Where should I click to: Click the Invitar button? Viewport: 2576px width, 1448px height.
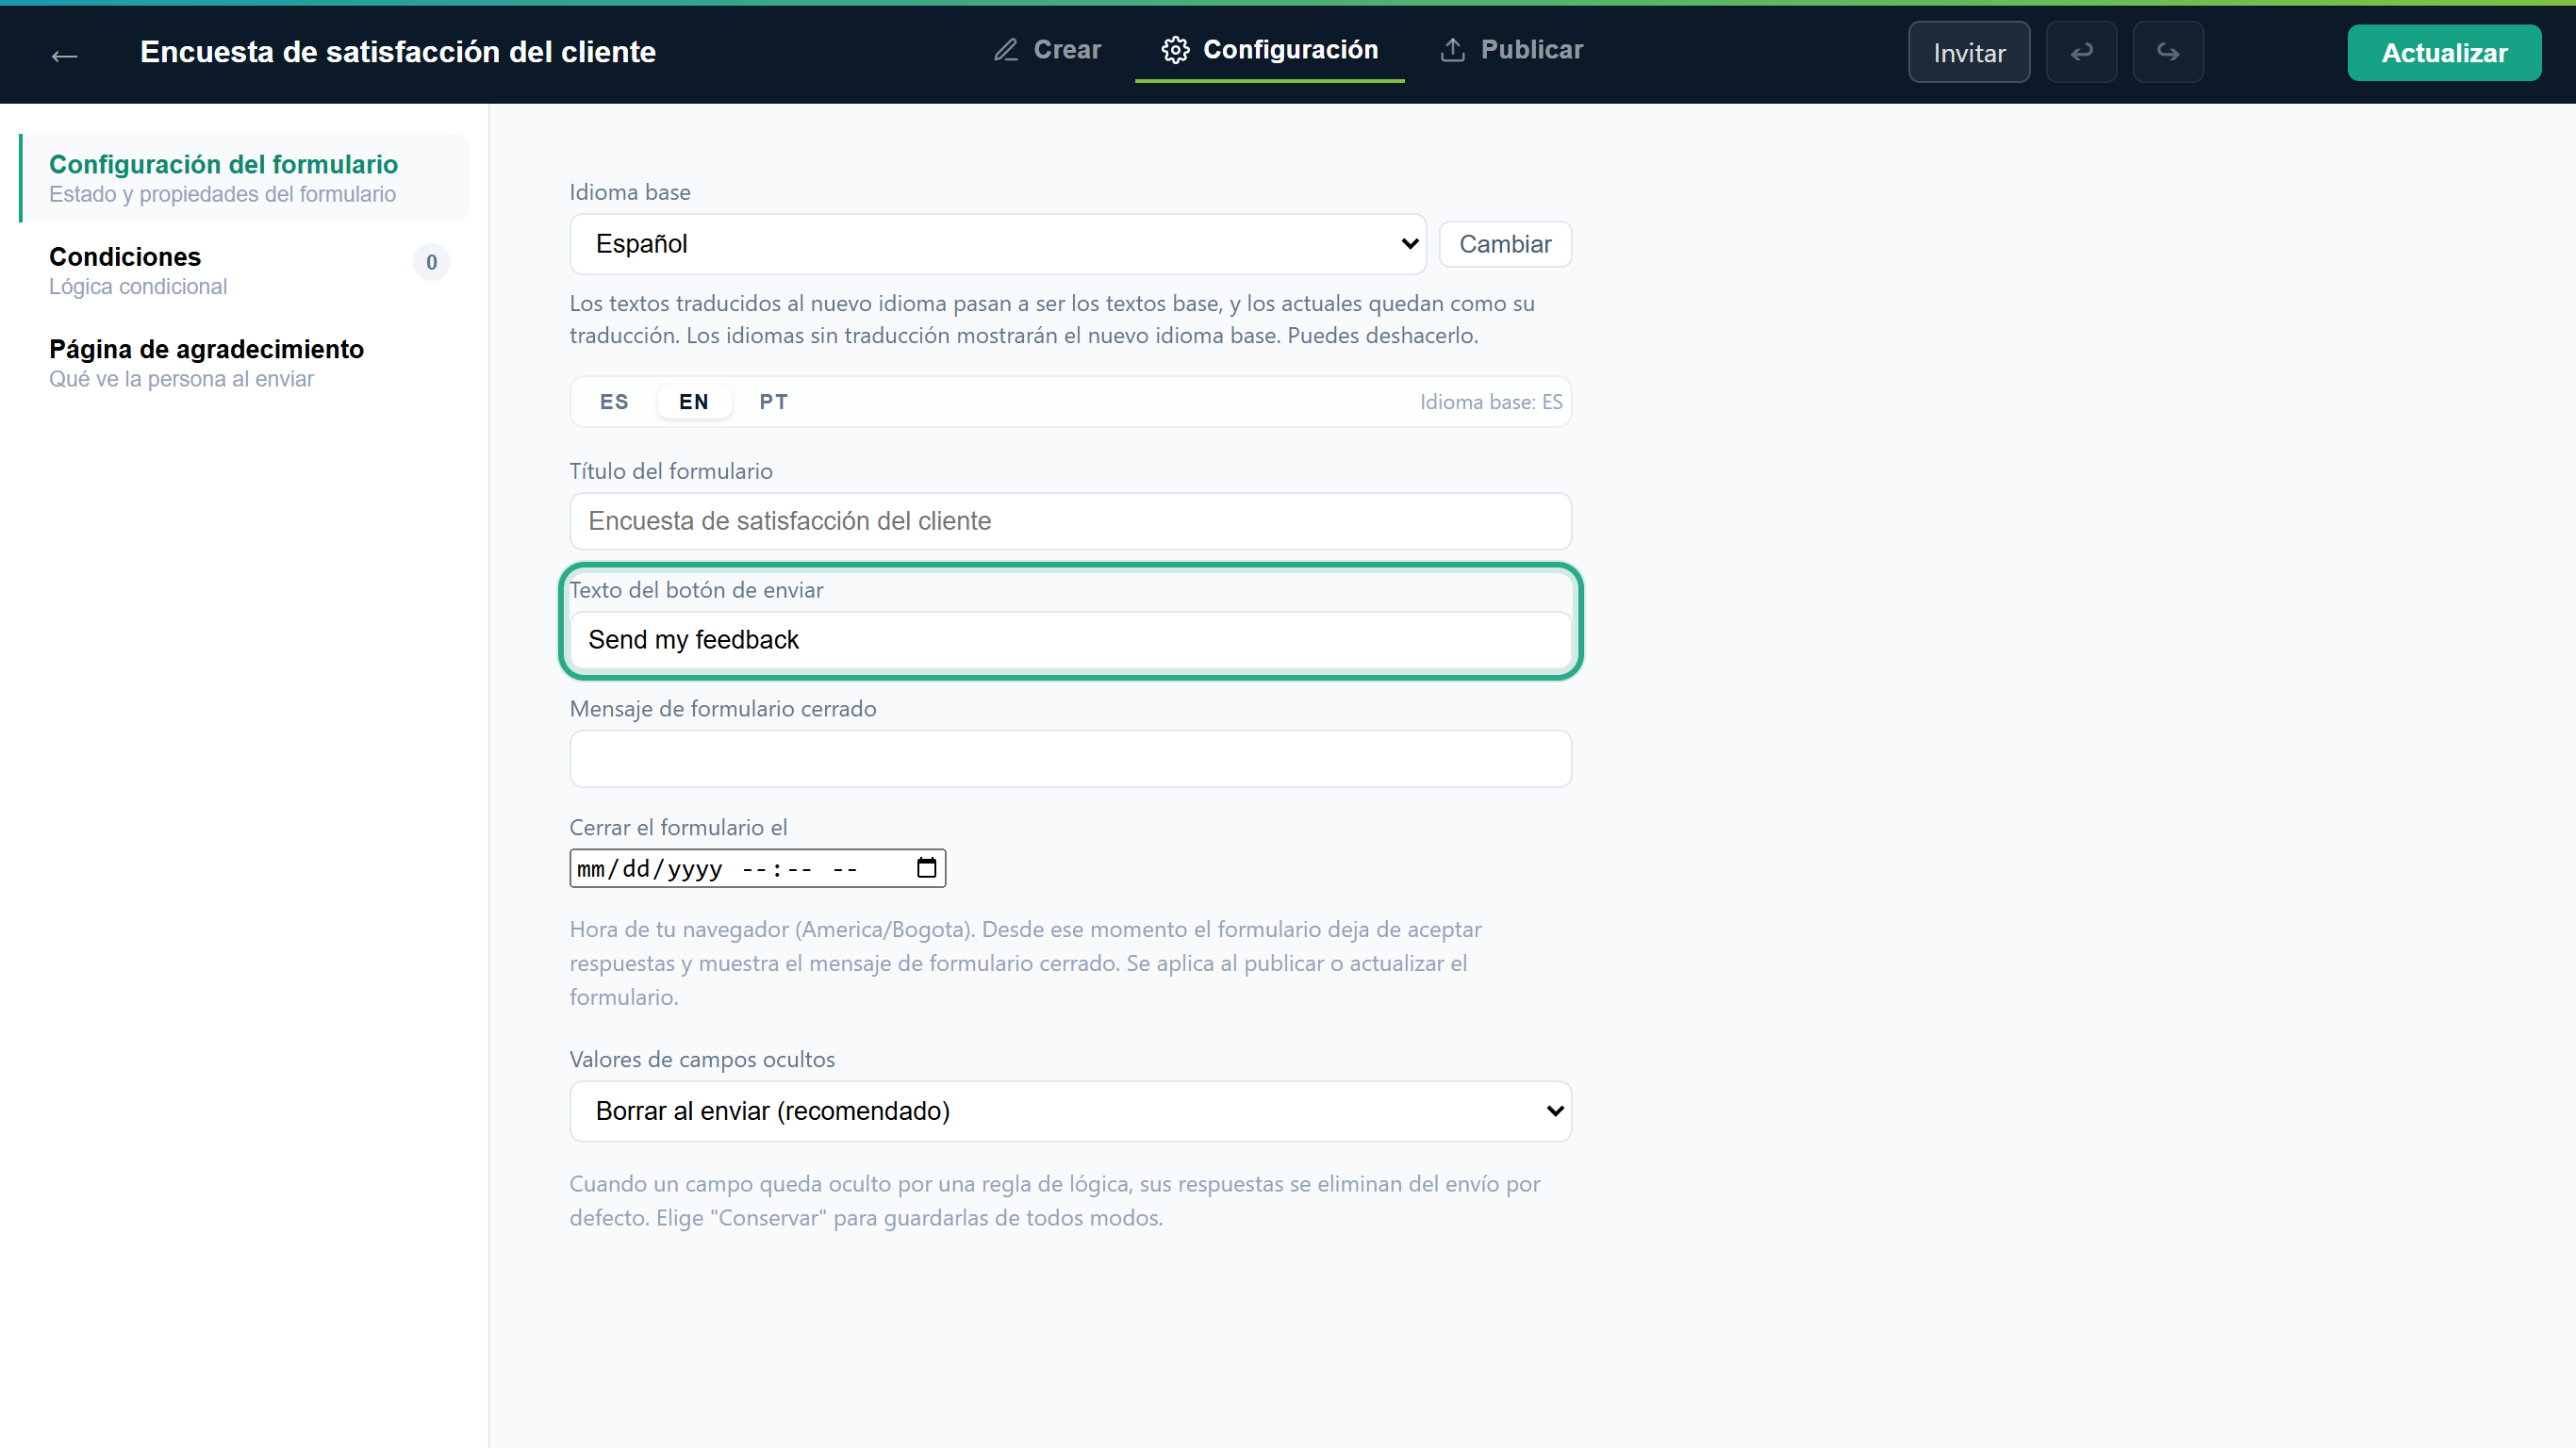1968,52
